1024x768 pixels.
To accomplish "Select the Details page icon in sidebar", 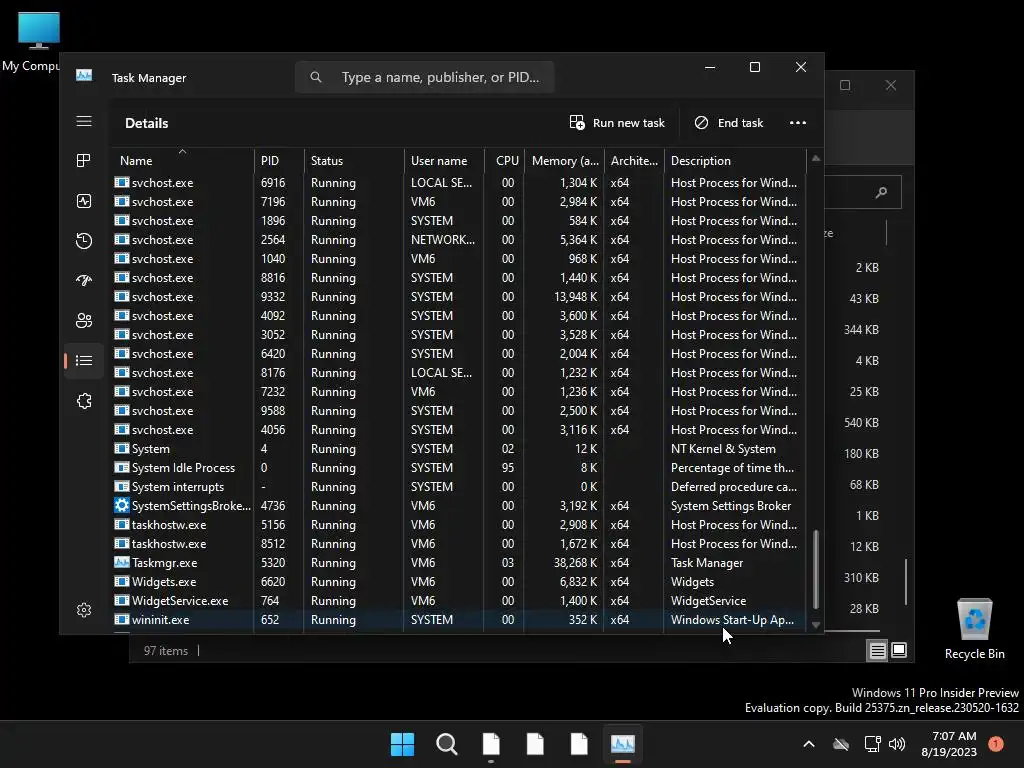I will [x=84, y=360].
